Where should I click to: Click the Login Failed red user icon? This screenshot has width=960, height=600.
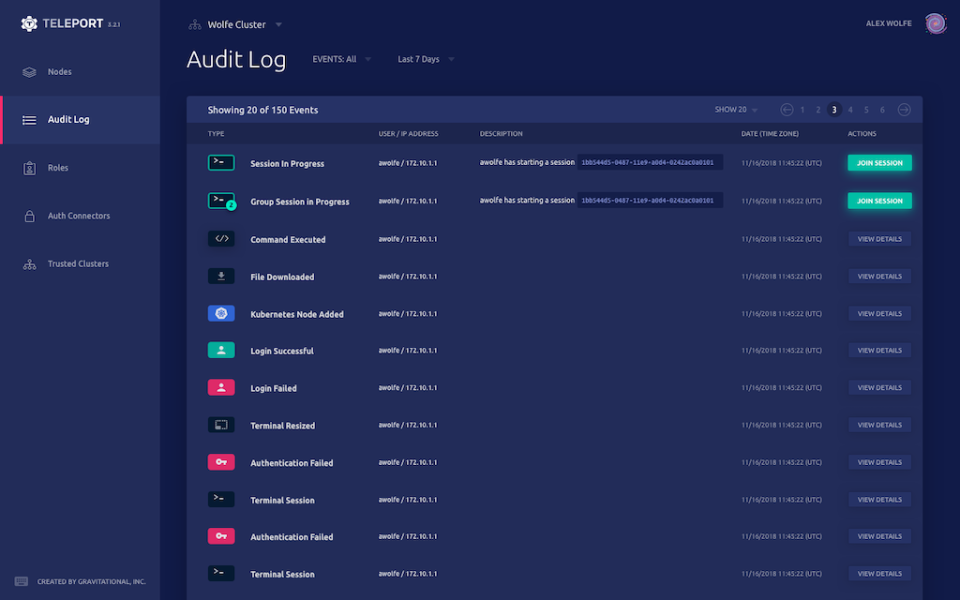(221, 388)
